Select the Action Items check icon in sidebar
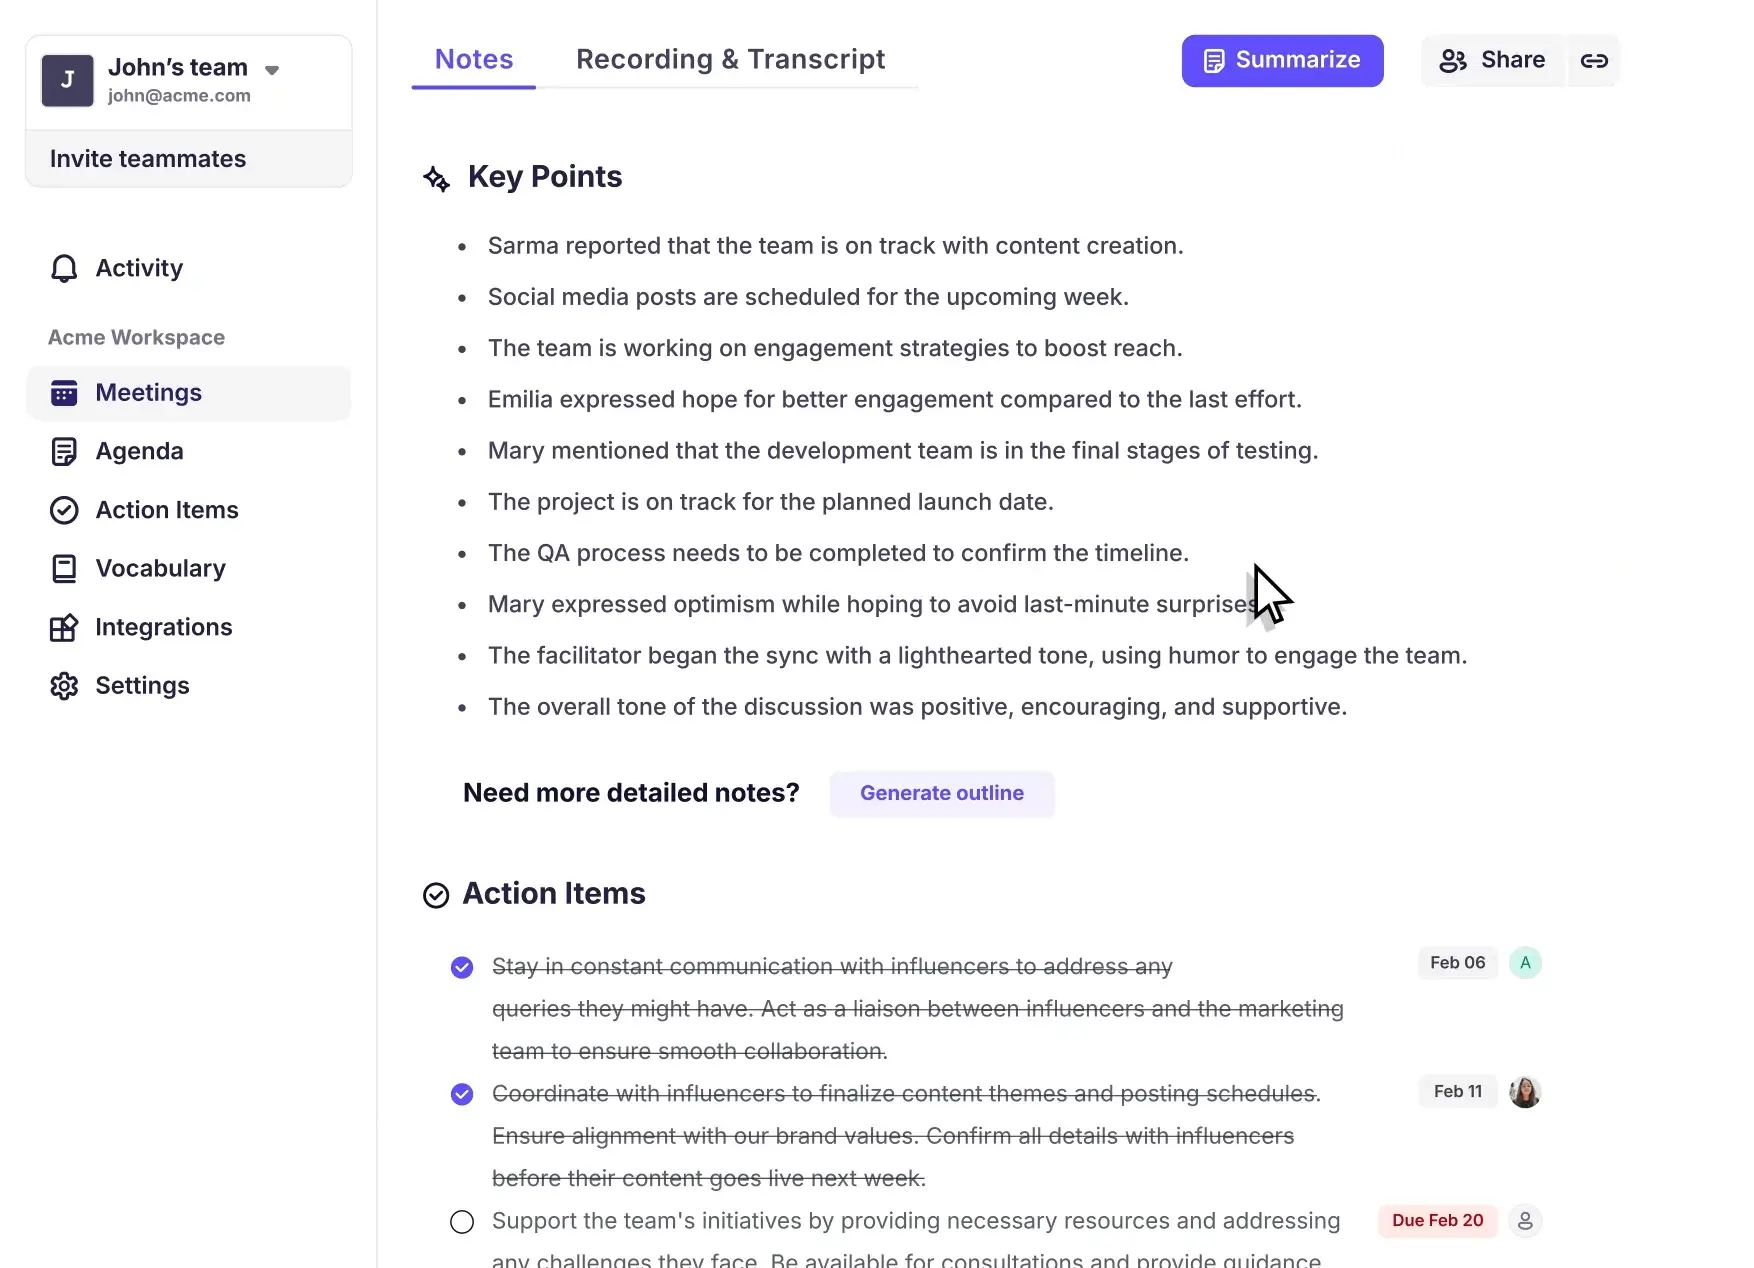Viewport: 1754px width, 1268px height. click(64, 510)
